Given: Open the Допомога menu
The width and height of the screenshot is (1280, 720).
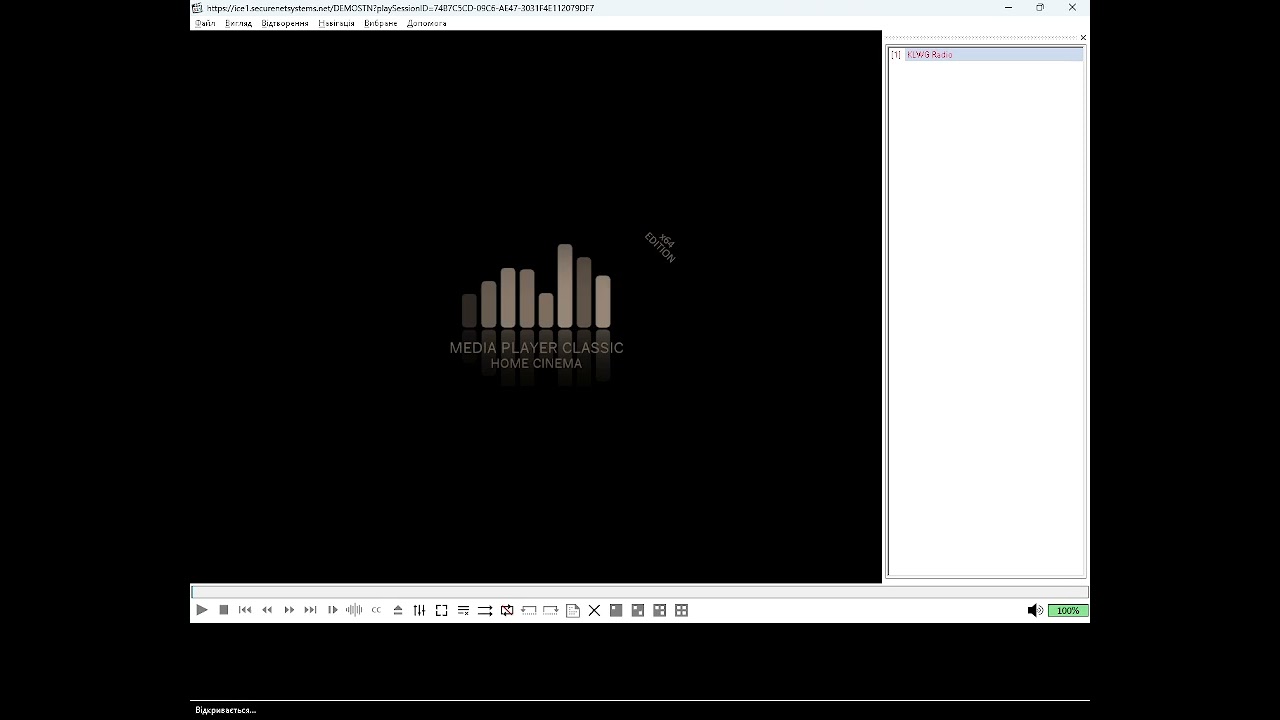Looking at the screenshot, I should point(427,23).
